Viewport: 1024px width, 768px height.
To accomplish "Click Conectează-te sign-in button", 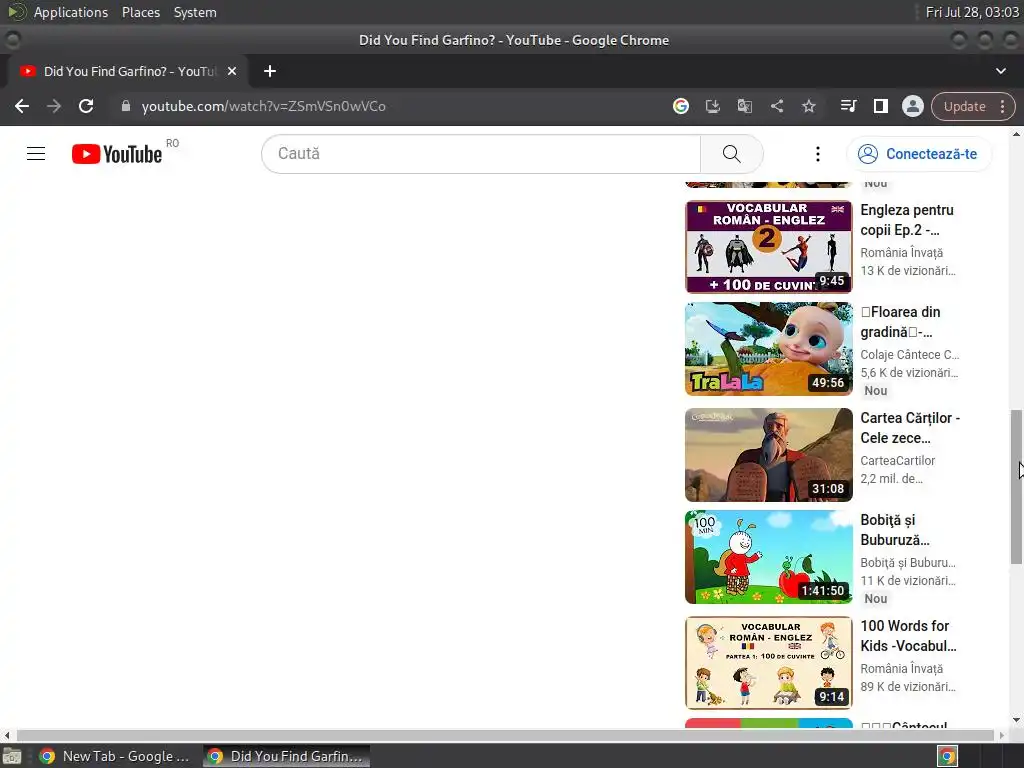I will 918,154.
